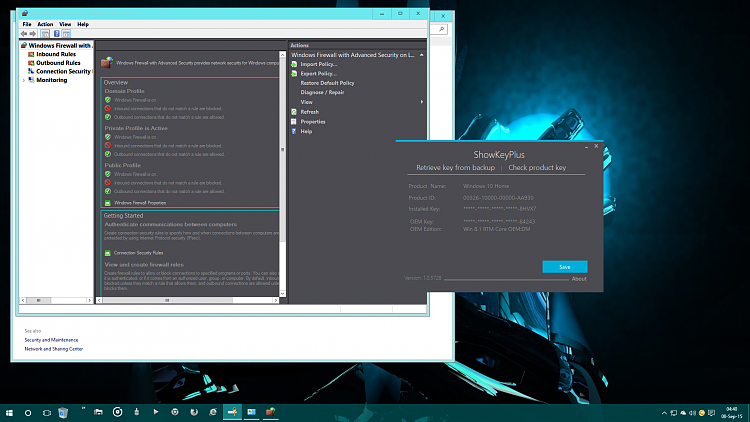750x422 pixels.
Task: Click the Help action in Actions pane
Action: pyautogui.click(x=306, y=131)
